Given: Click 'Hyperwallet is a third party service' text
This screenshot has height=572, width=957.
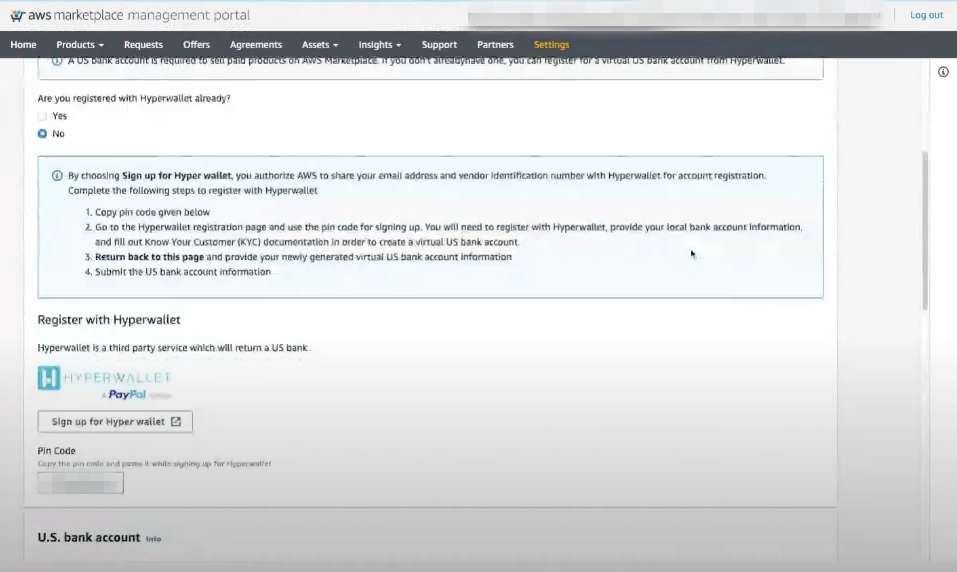Looking at the screenshot, I should pos(173,348).
